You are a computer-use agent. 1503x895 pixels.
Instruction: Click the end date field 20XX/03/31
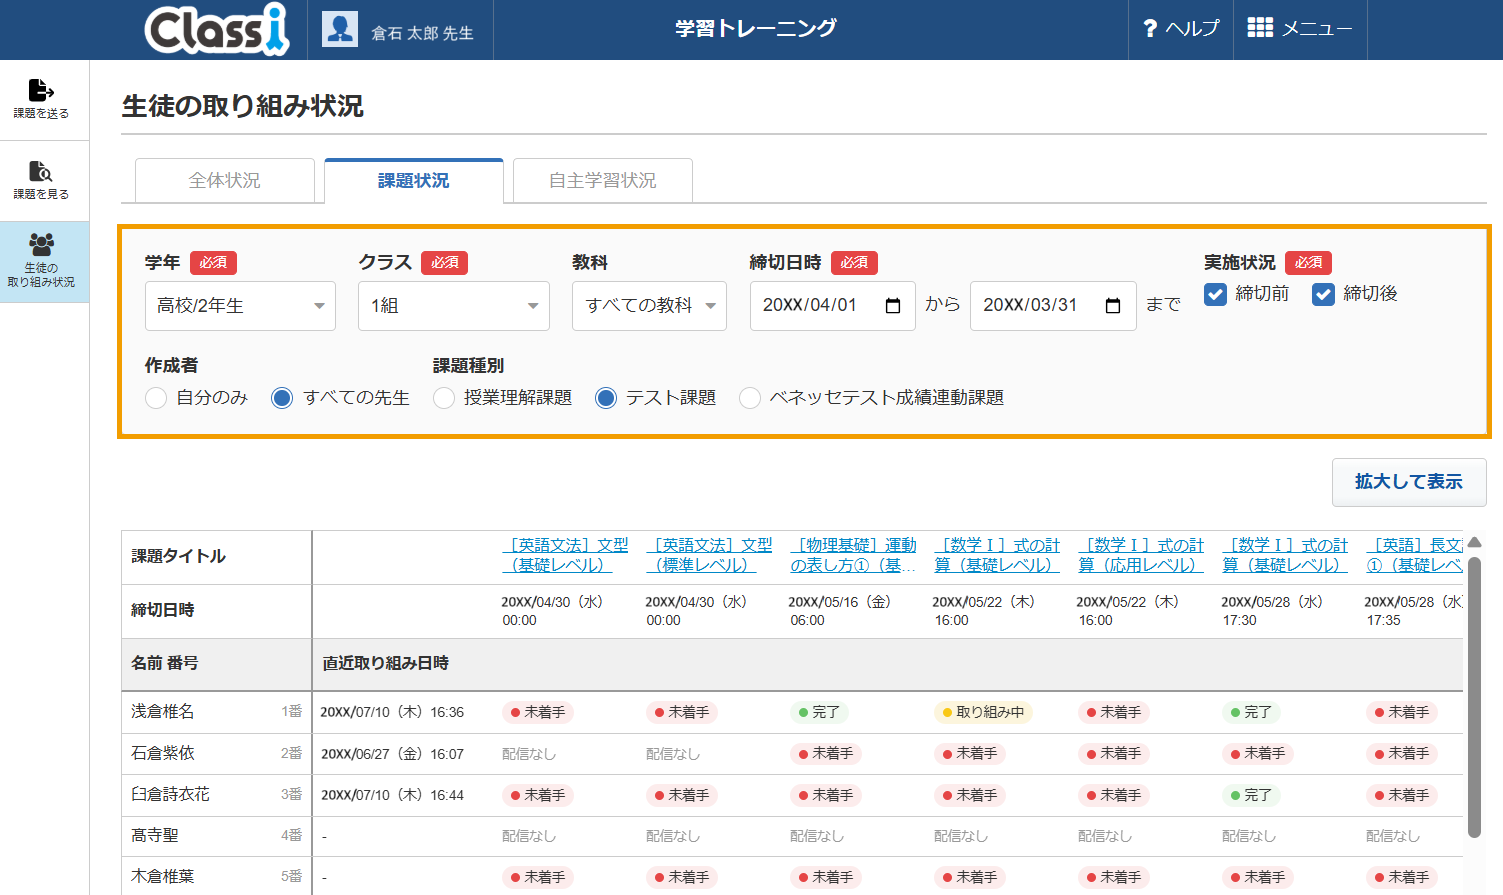(x=1053, y=306)
